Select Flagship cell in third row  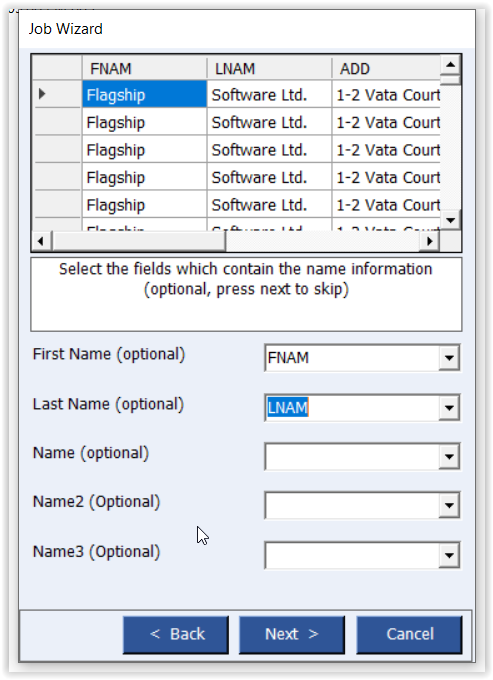pyautogui.click(x=144, y=149)
